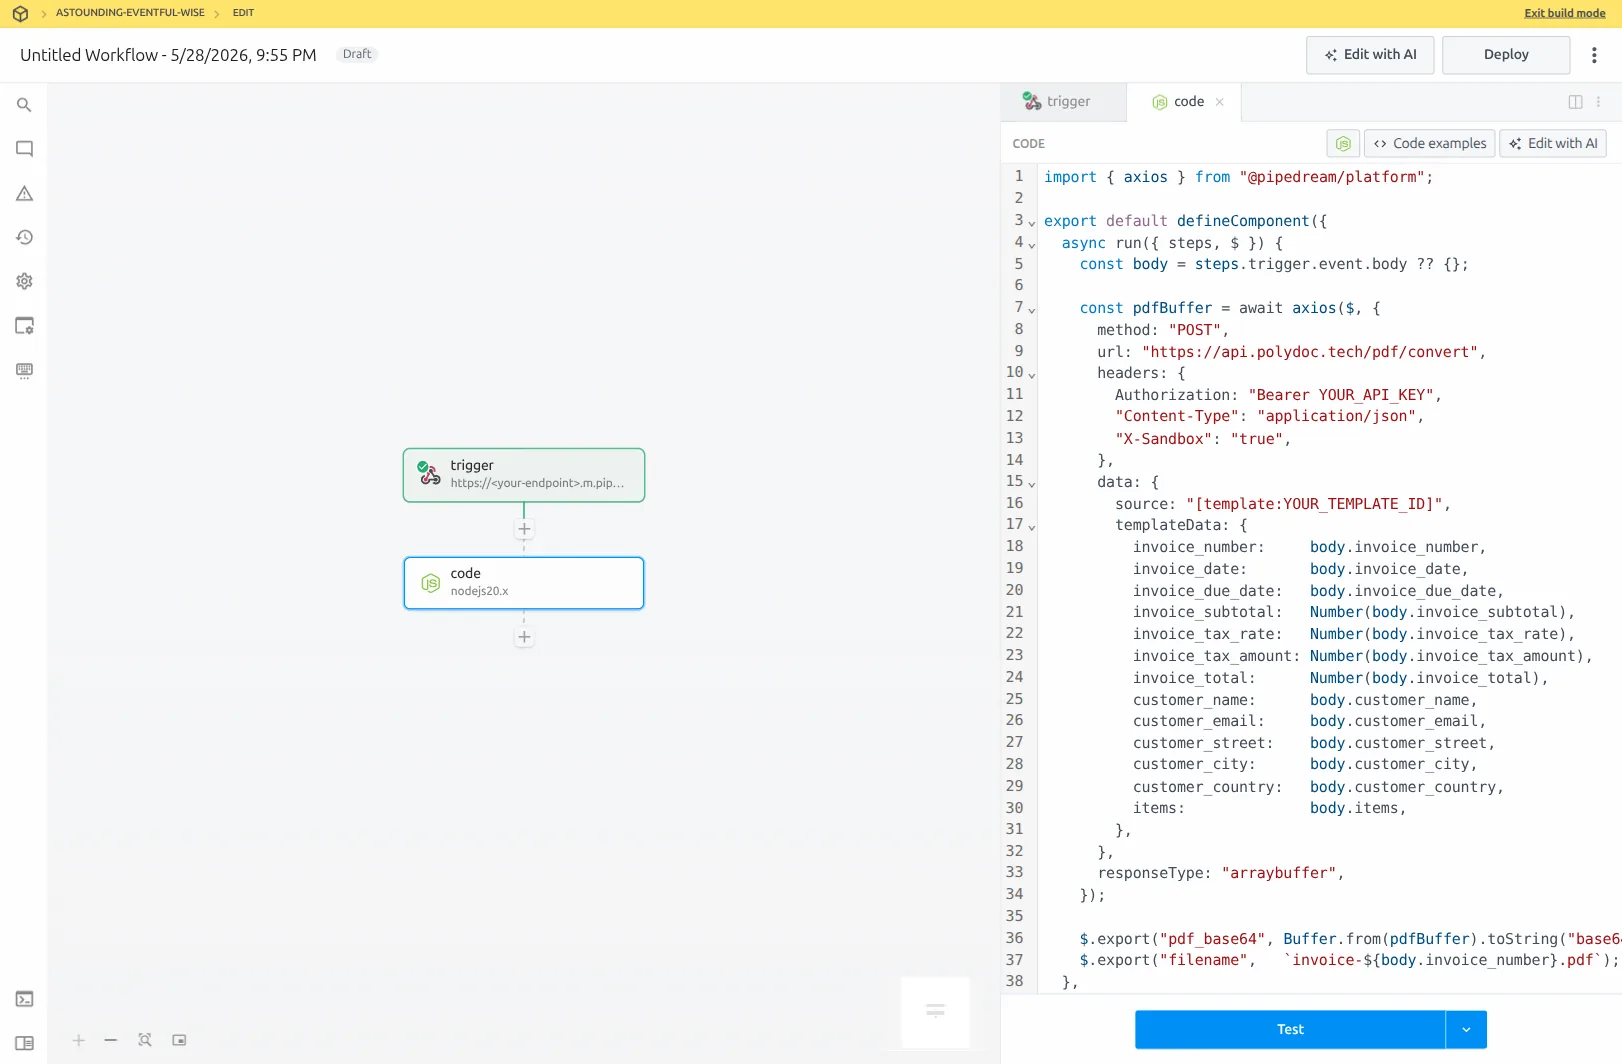Screen dimensions: 1622x1064
Task: Open the Test button dropdown arrow
Action: 1466,1029
